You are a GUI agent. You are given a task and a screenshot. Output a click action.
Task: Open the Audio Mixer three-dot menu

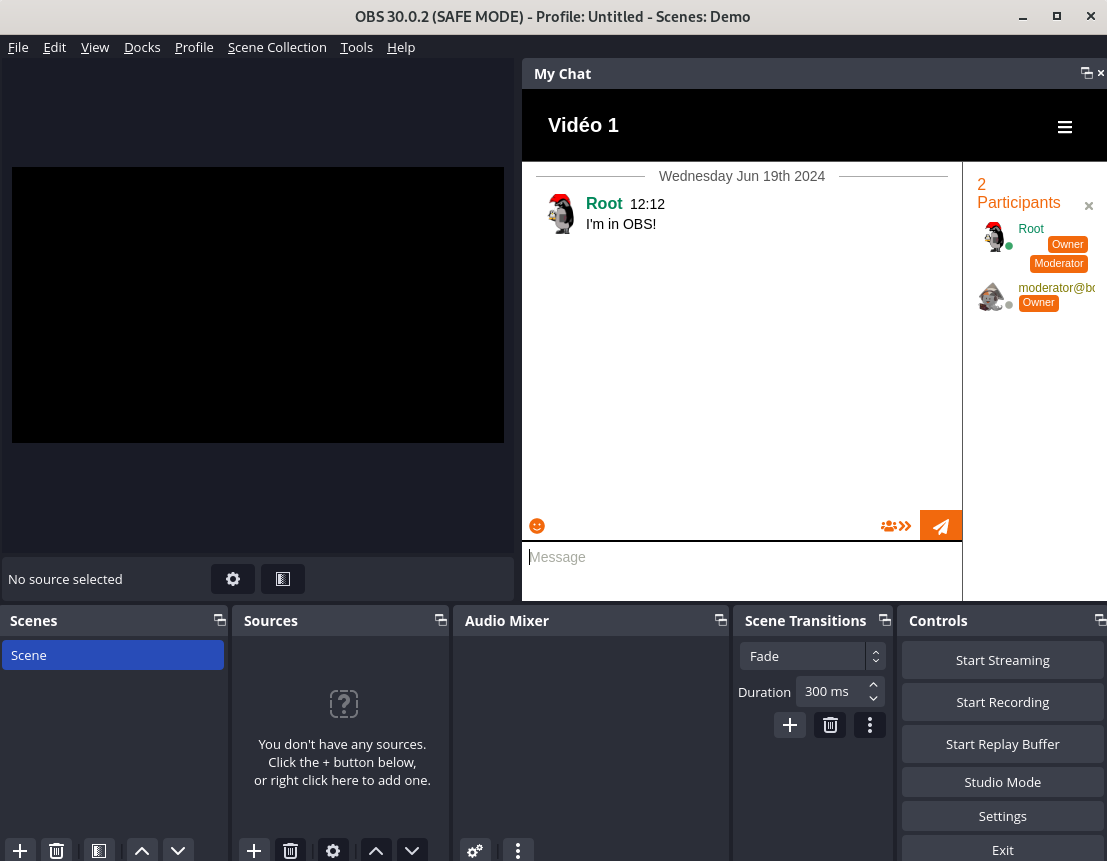(x=518, y=850)
